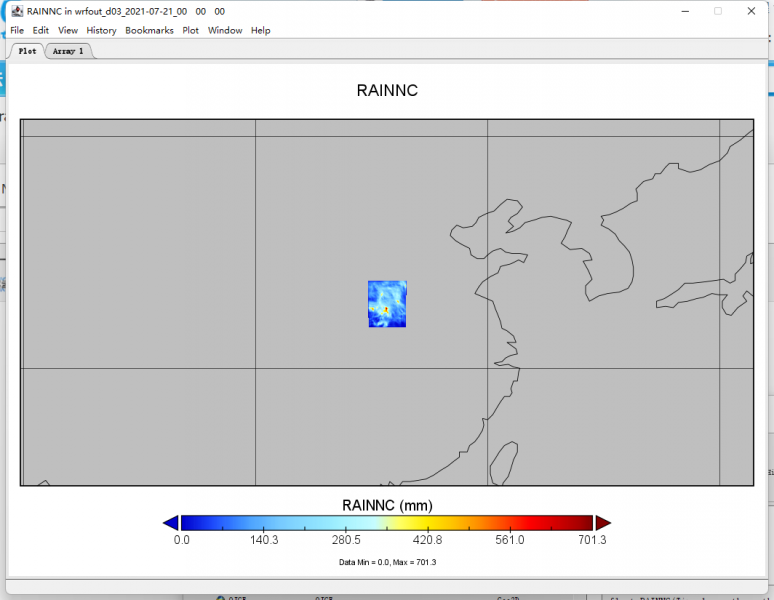Viewport: 774px width, 600px height.
Task: Click the dark red right arrow of color scale
Action: click(603, 523)
